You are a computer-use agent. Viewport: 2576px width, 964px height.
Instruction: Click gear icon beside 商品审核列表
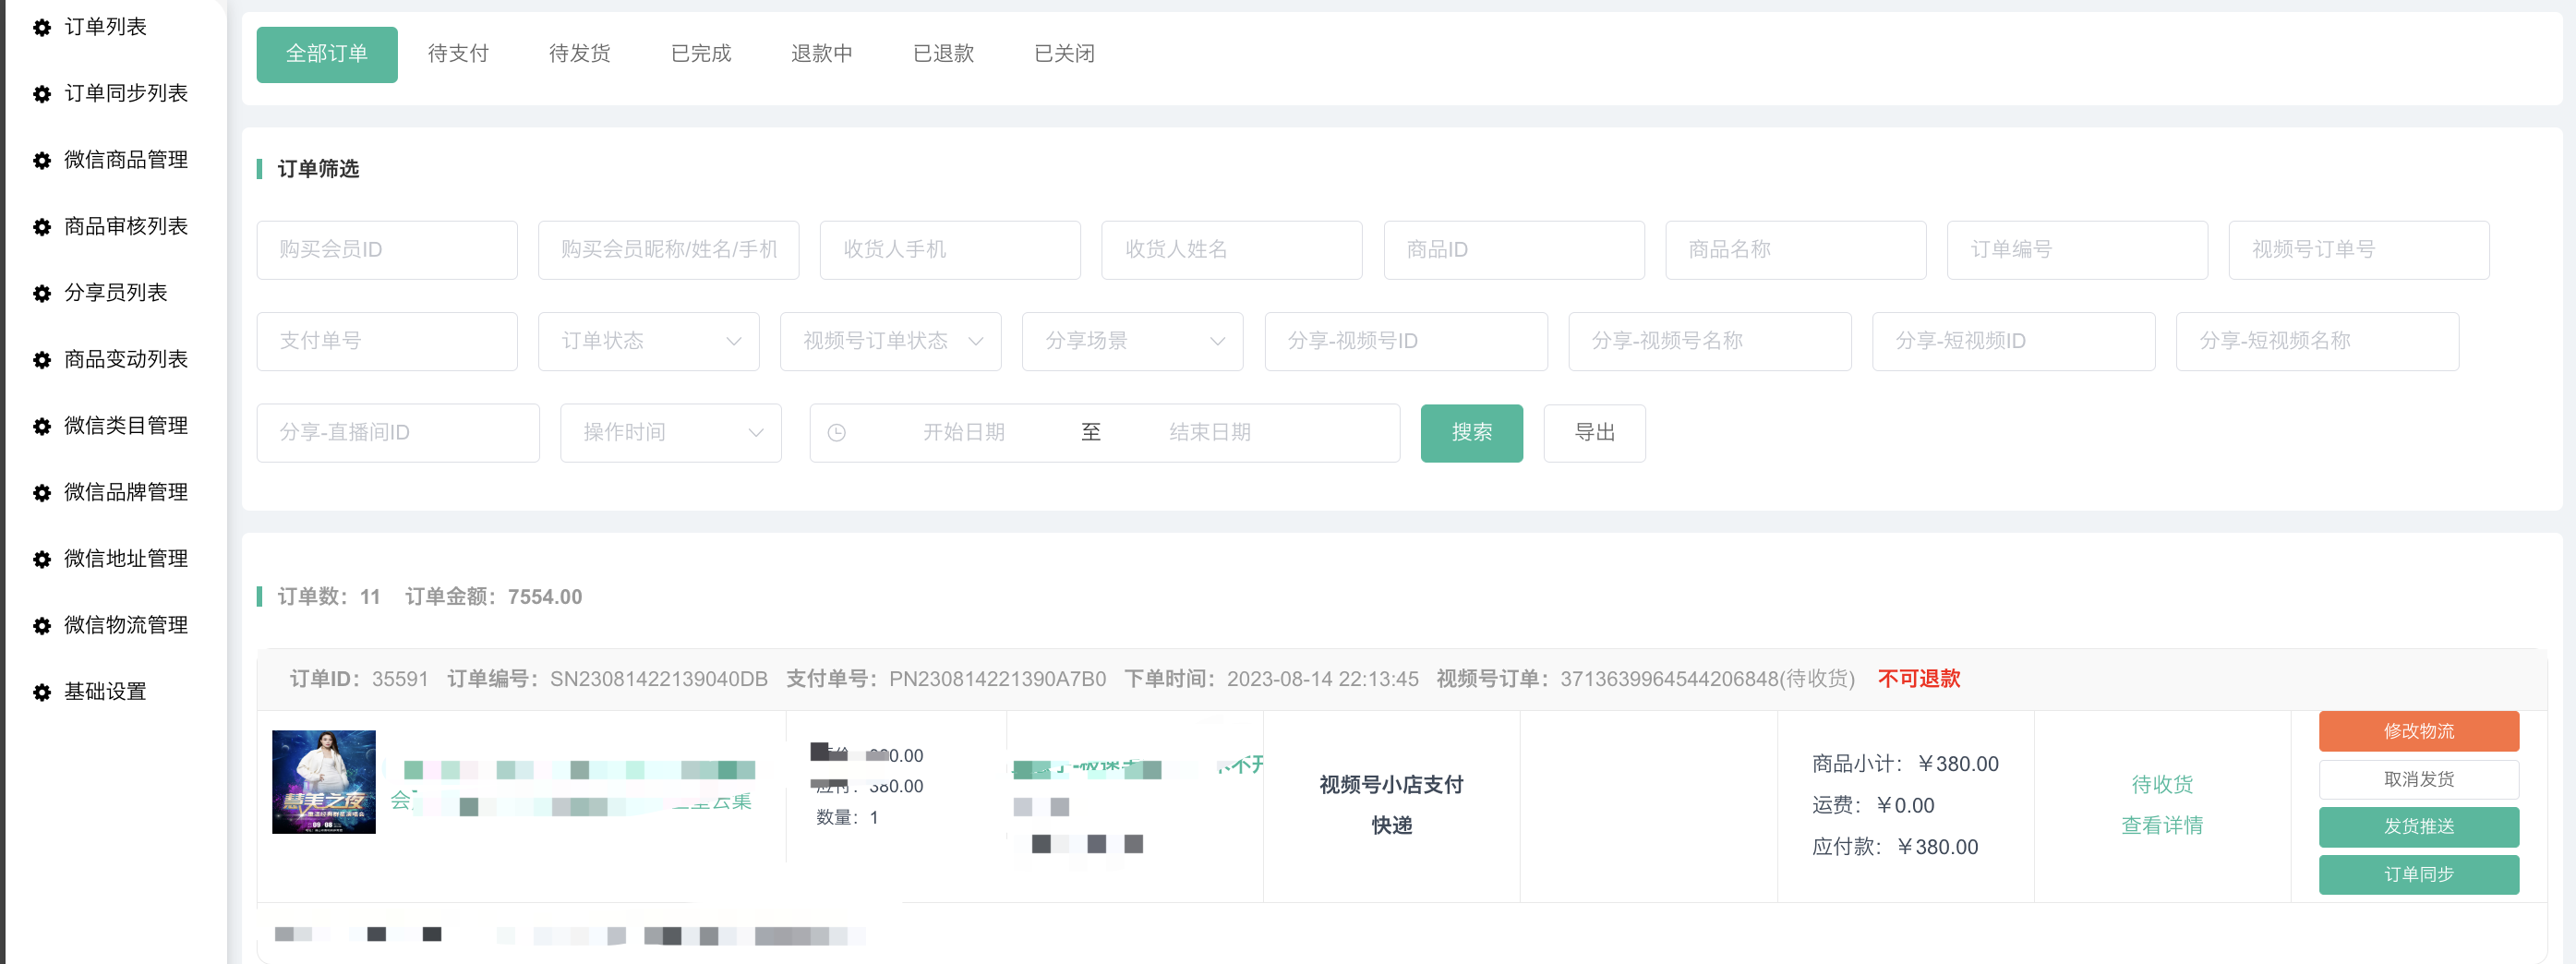[x=42, y=227]
